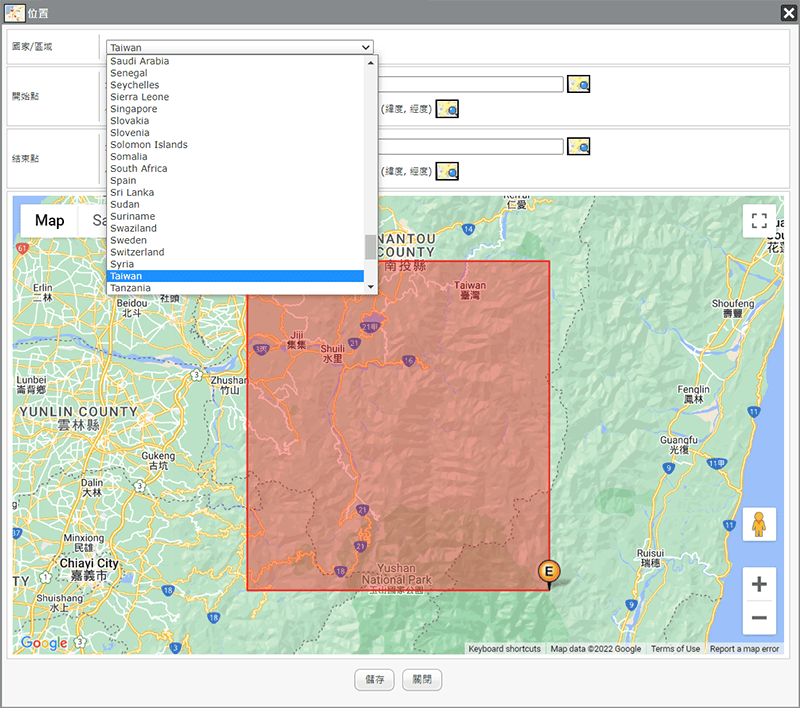The image size is (800, 708).
Task: Toggle fullscreen map view
Action: [x=759, y=221]
